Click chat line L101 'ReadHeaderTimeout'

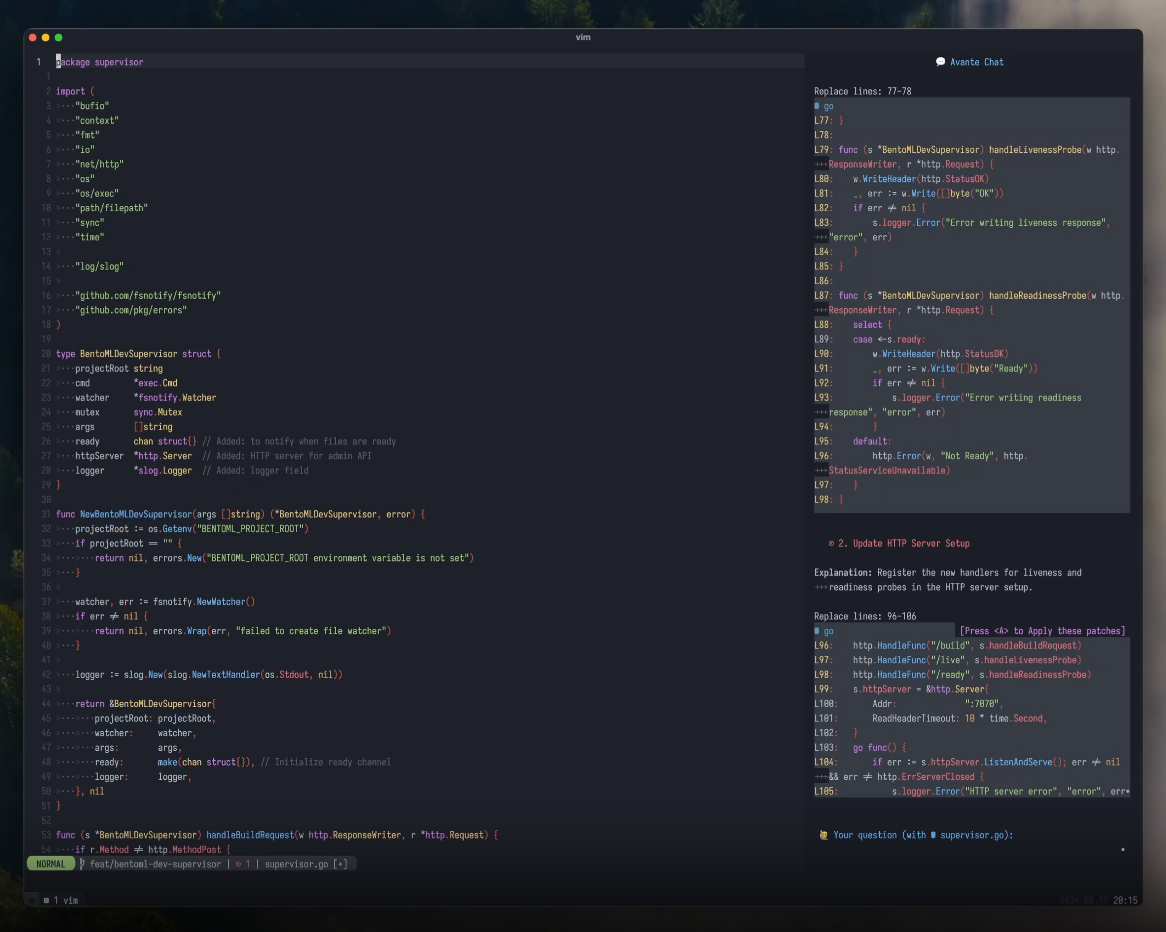[931, 719]
